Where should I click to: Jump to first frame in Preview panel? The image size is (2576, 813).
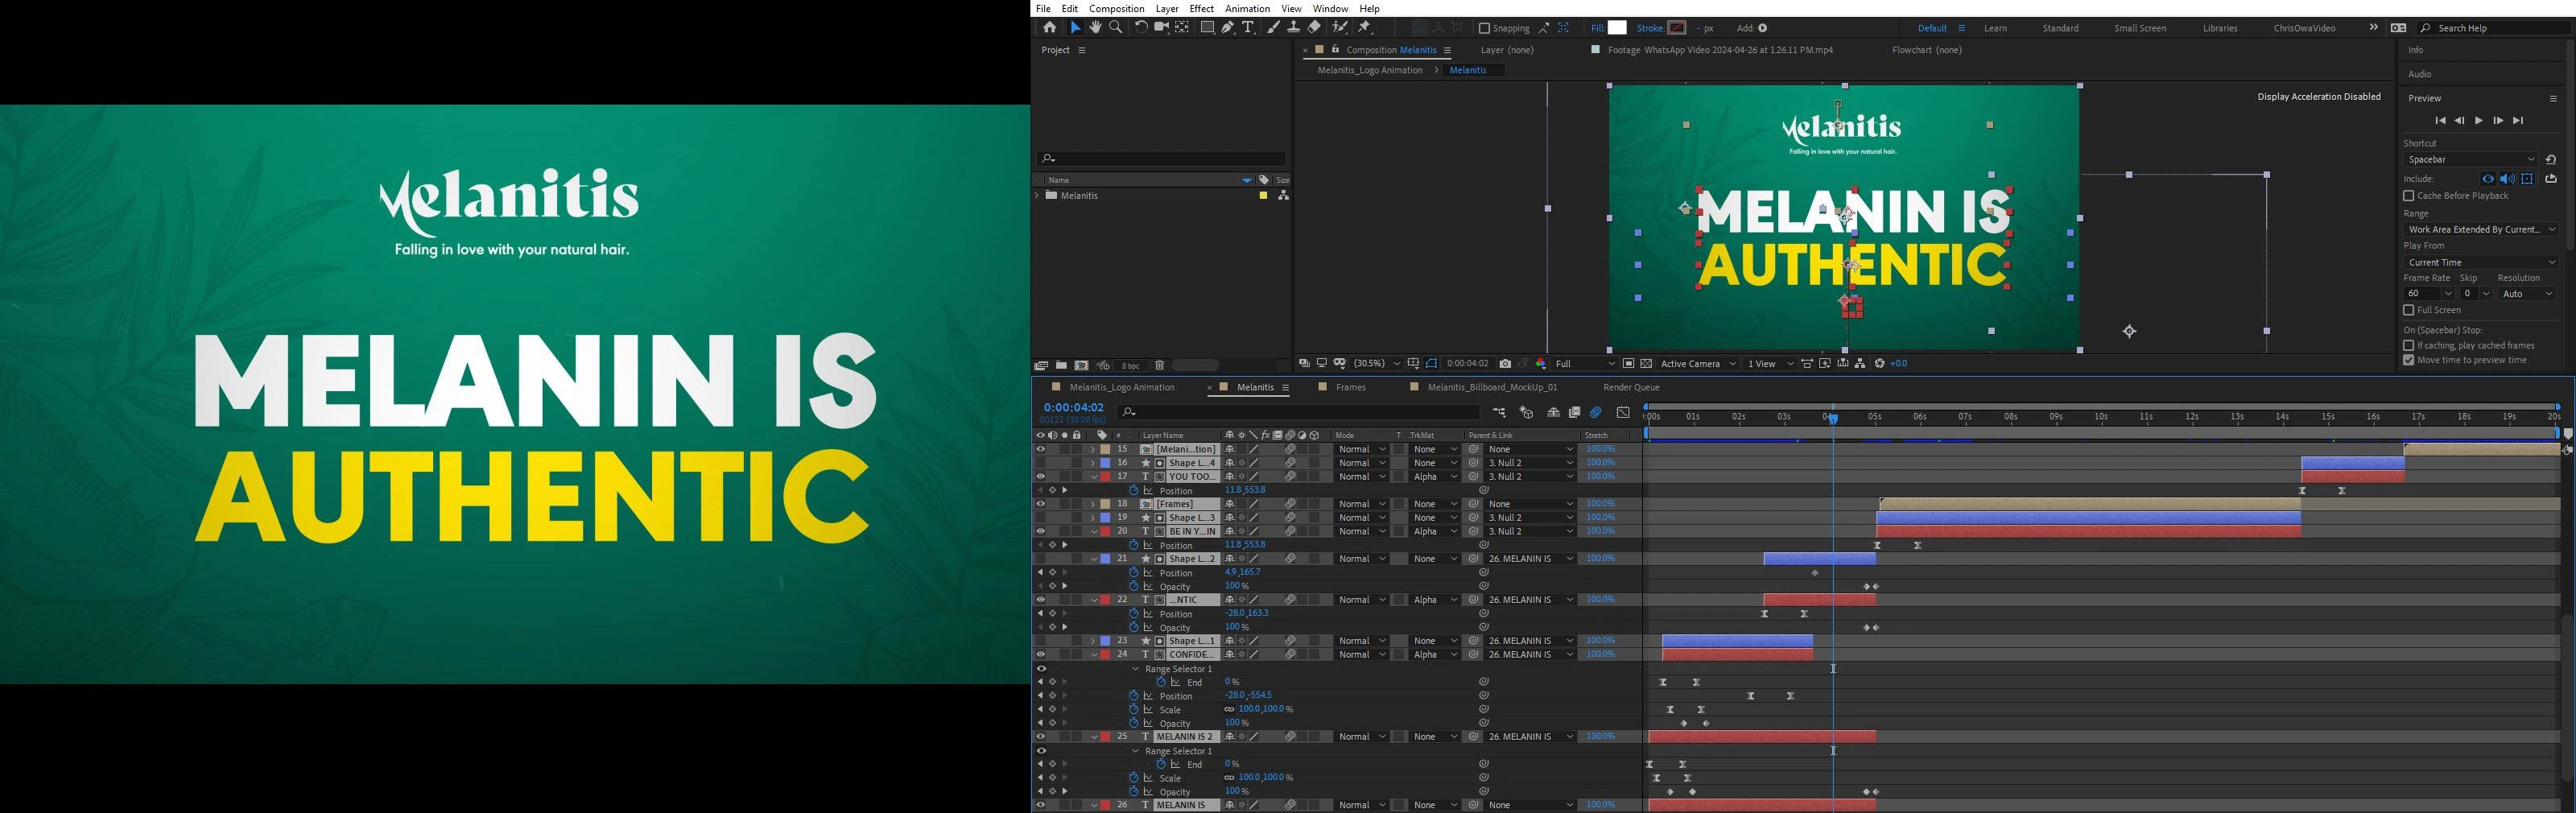pyautogui.click(x=2440, y=121)
